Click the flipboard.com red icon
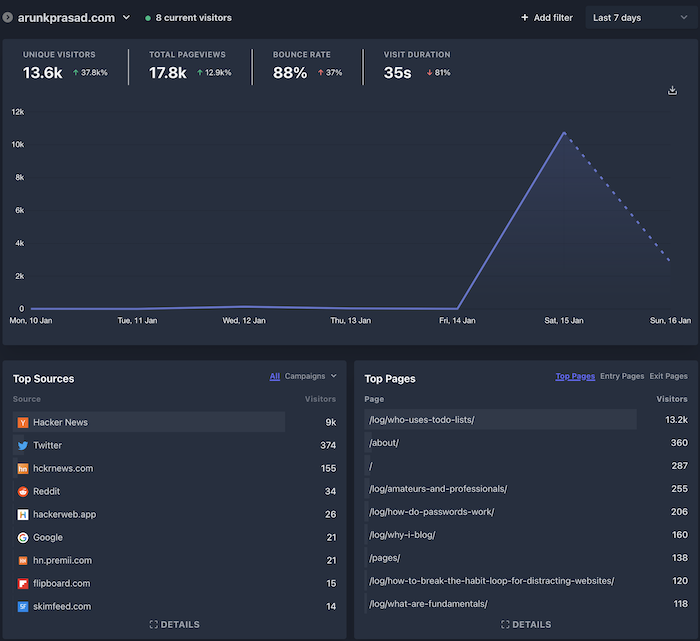Viewport: 700px width, 641px height. [23, 583]
